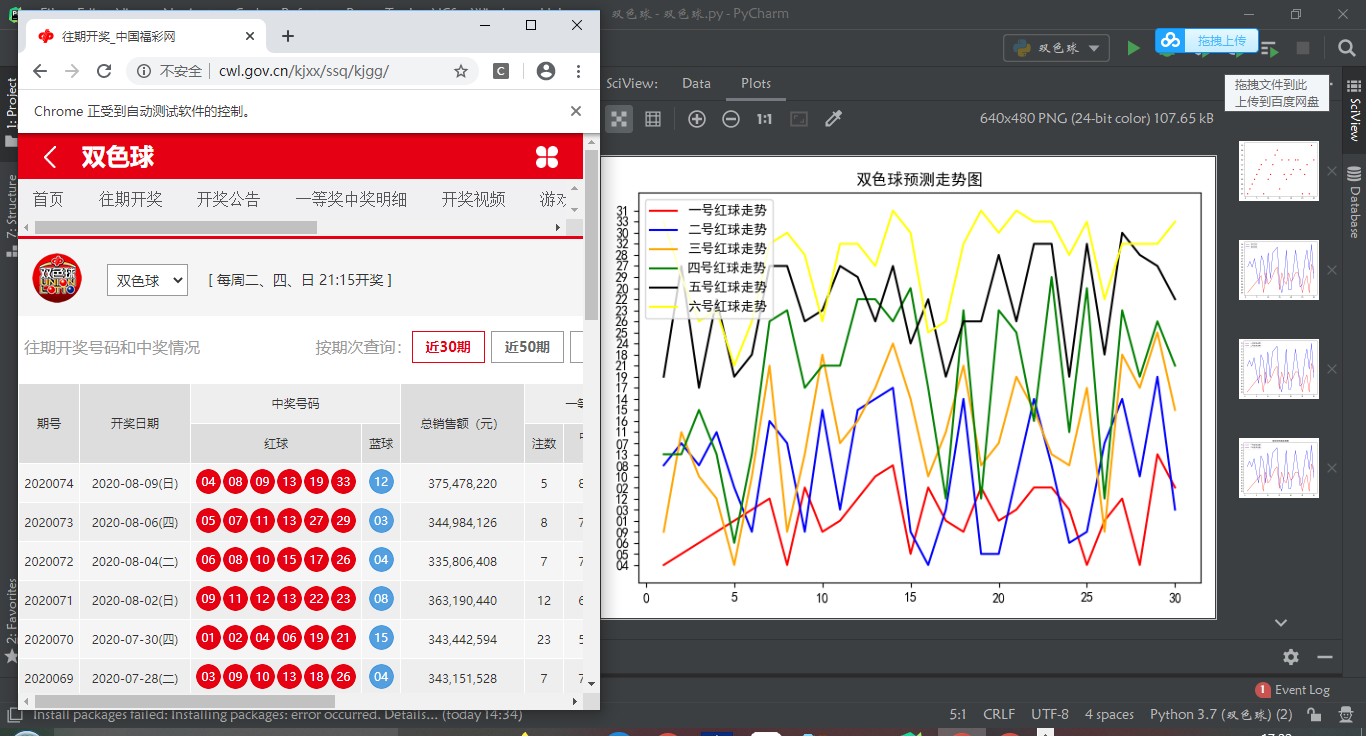This screenshot has height=736, width=1366.
Task: Switch to the Data tab in SciView
Action: click(696, 83)
